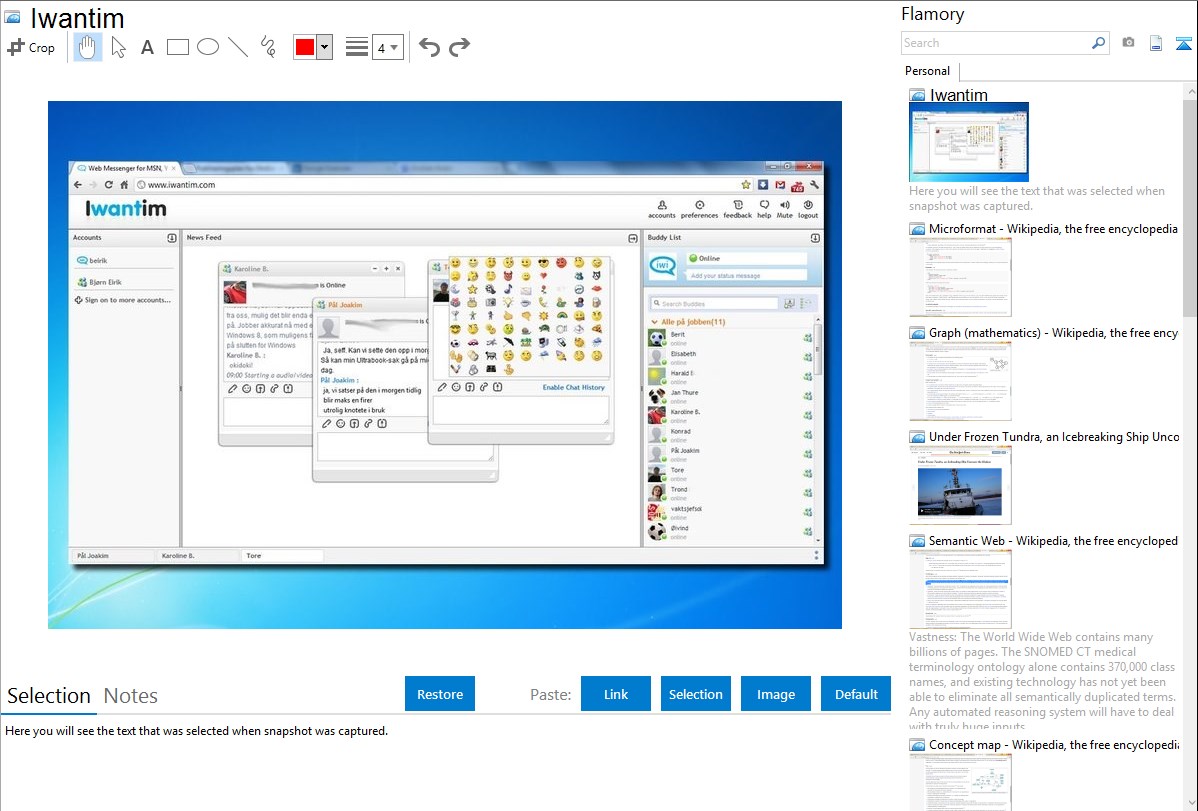Click the document icon beside the camera
Viewport: 1198px width, 811px height.
[1156, 43]
